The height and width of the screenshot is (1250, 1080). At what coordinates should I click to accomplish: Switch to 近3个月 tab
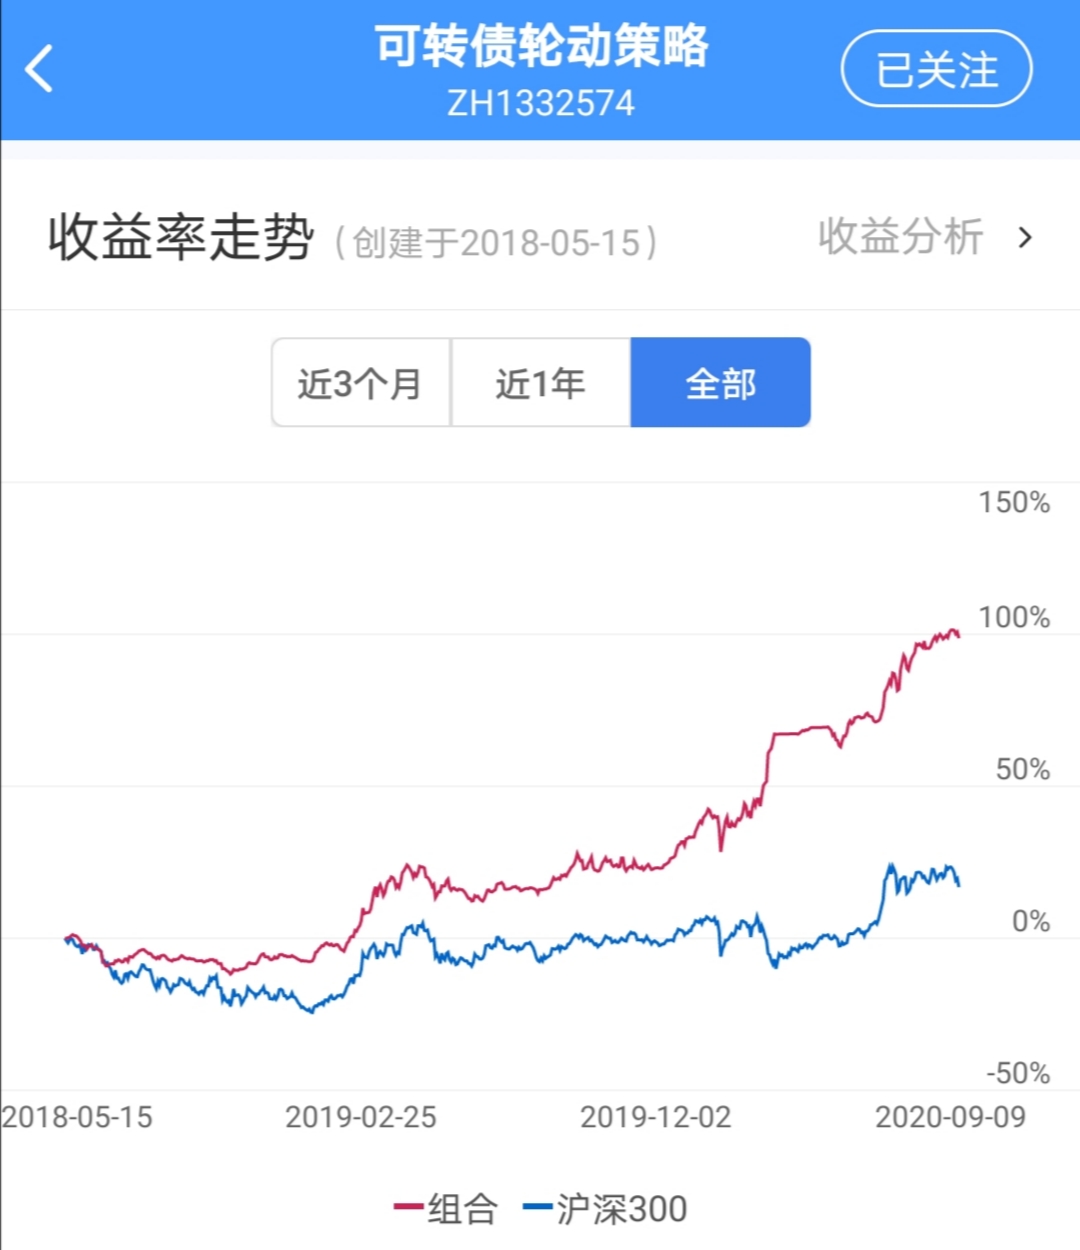(361, 383)
